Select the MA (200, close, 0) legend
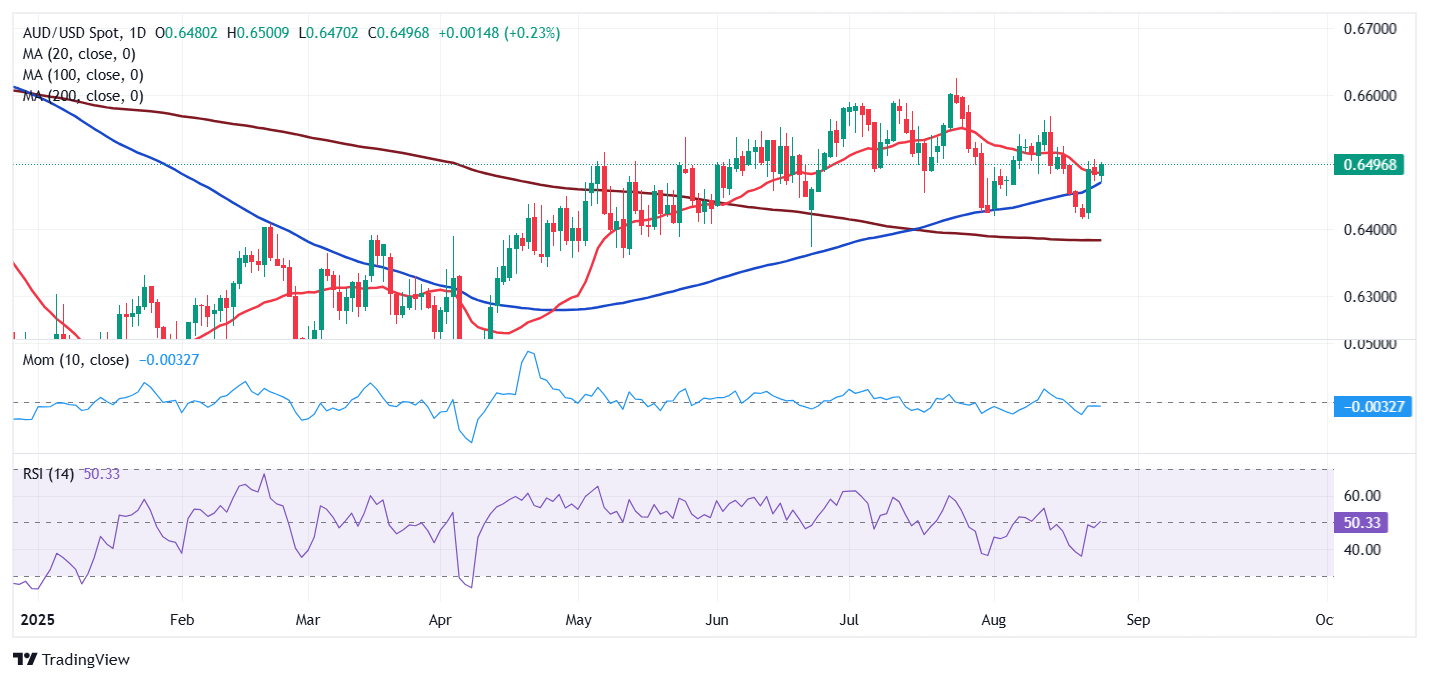Screen dimensions: 1429x681 [x=82, y=96]
